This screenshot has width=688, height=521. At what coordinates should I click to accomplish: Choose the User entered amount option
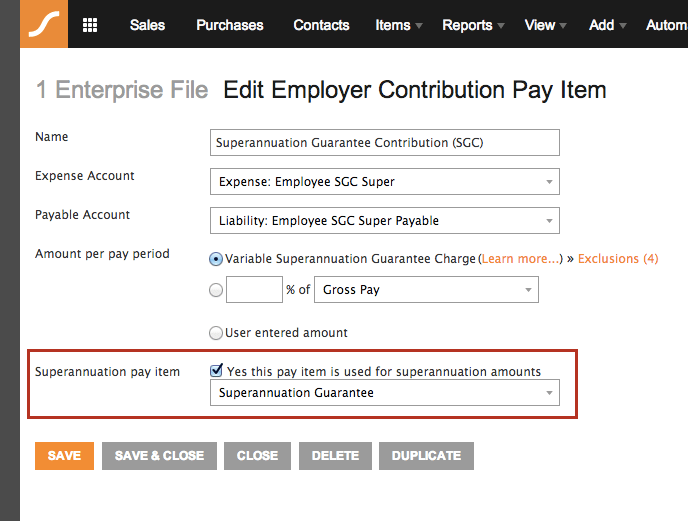216,333
